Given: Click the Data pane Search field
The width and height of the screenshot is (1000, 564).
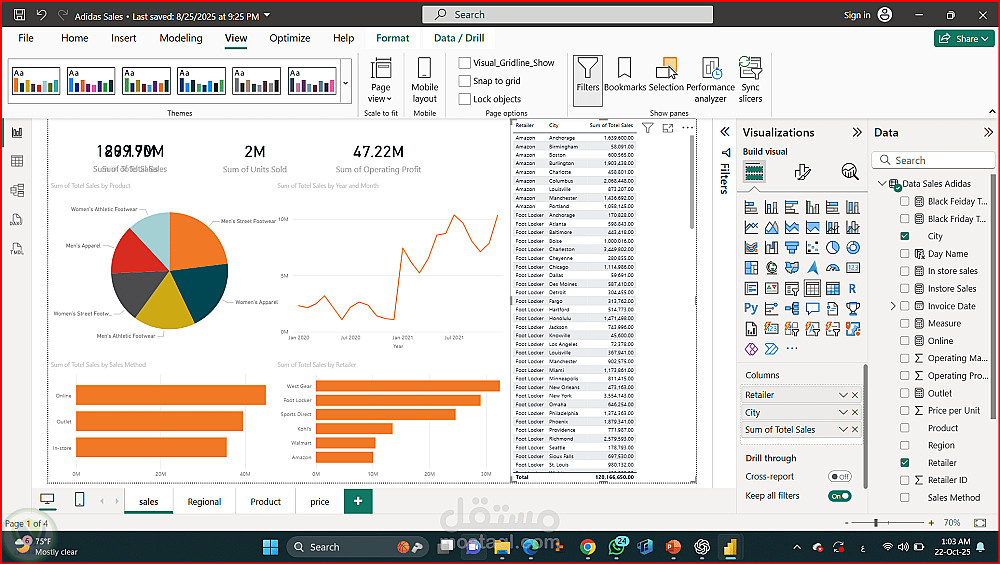Looking at the screenshot, I should point(933,160).
